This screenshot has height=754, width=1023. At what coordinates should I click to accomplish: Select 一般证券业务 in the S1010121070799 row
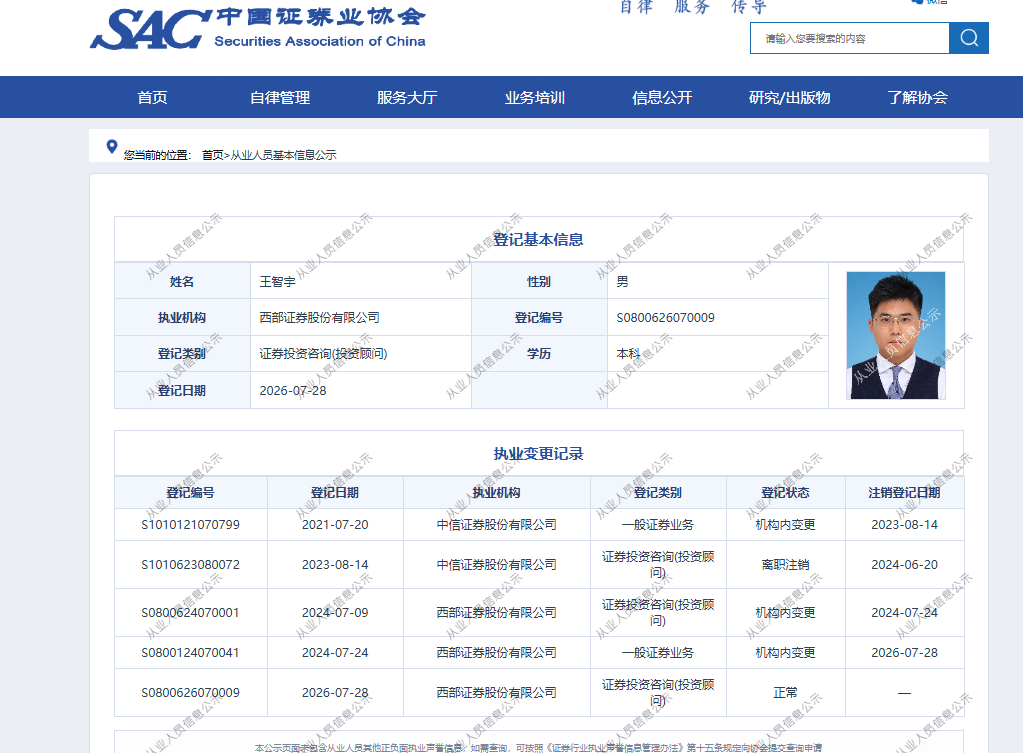click(x=658, y=524)
